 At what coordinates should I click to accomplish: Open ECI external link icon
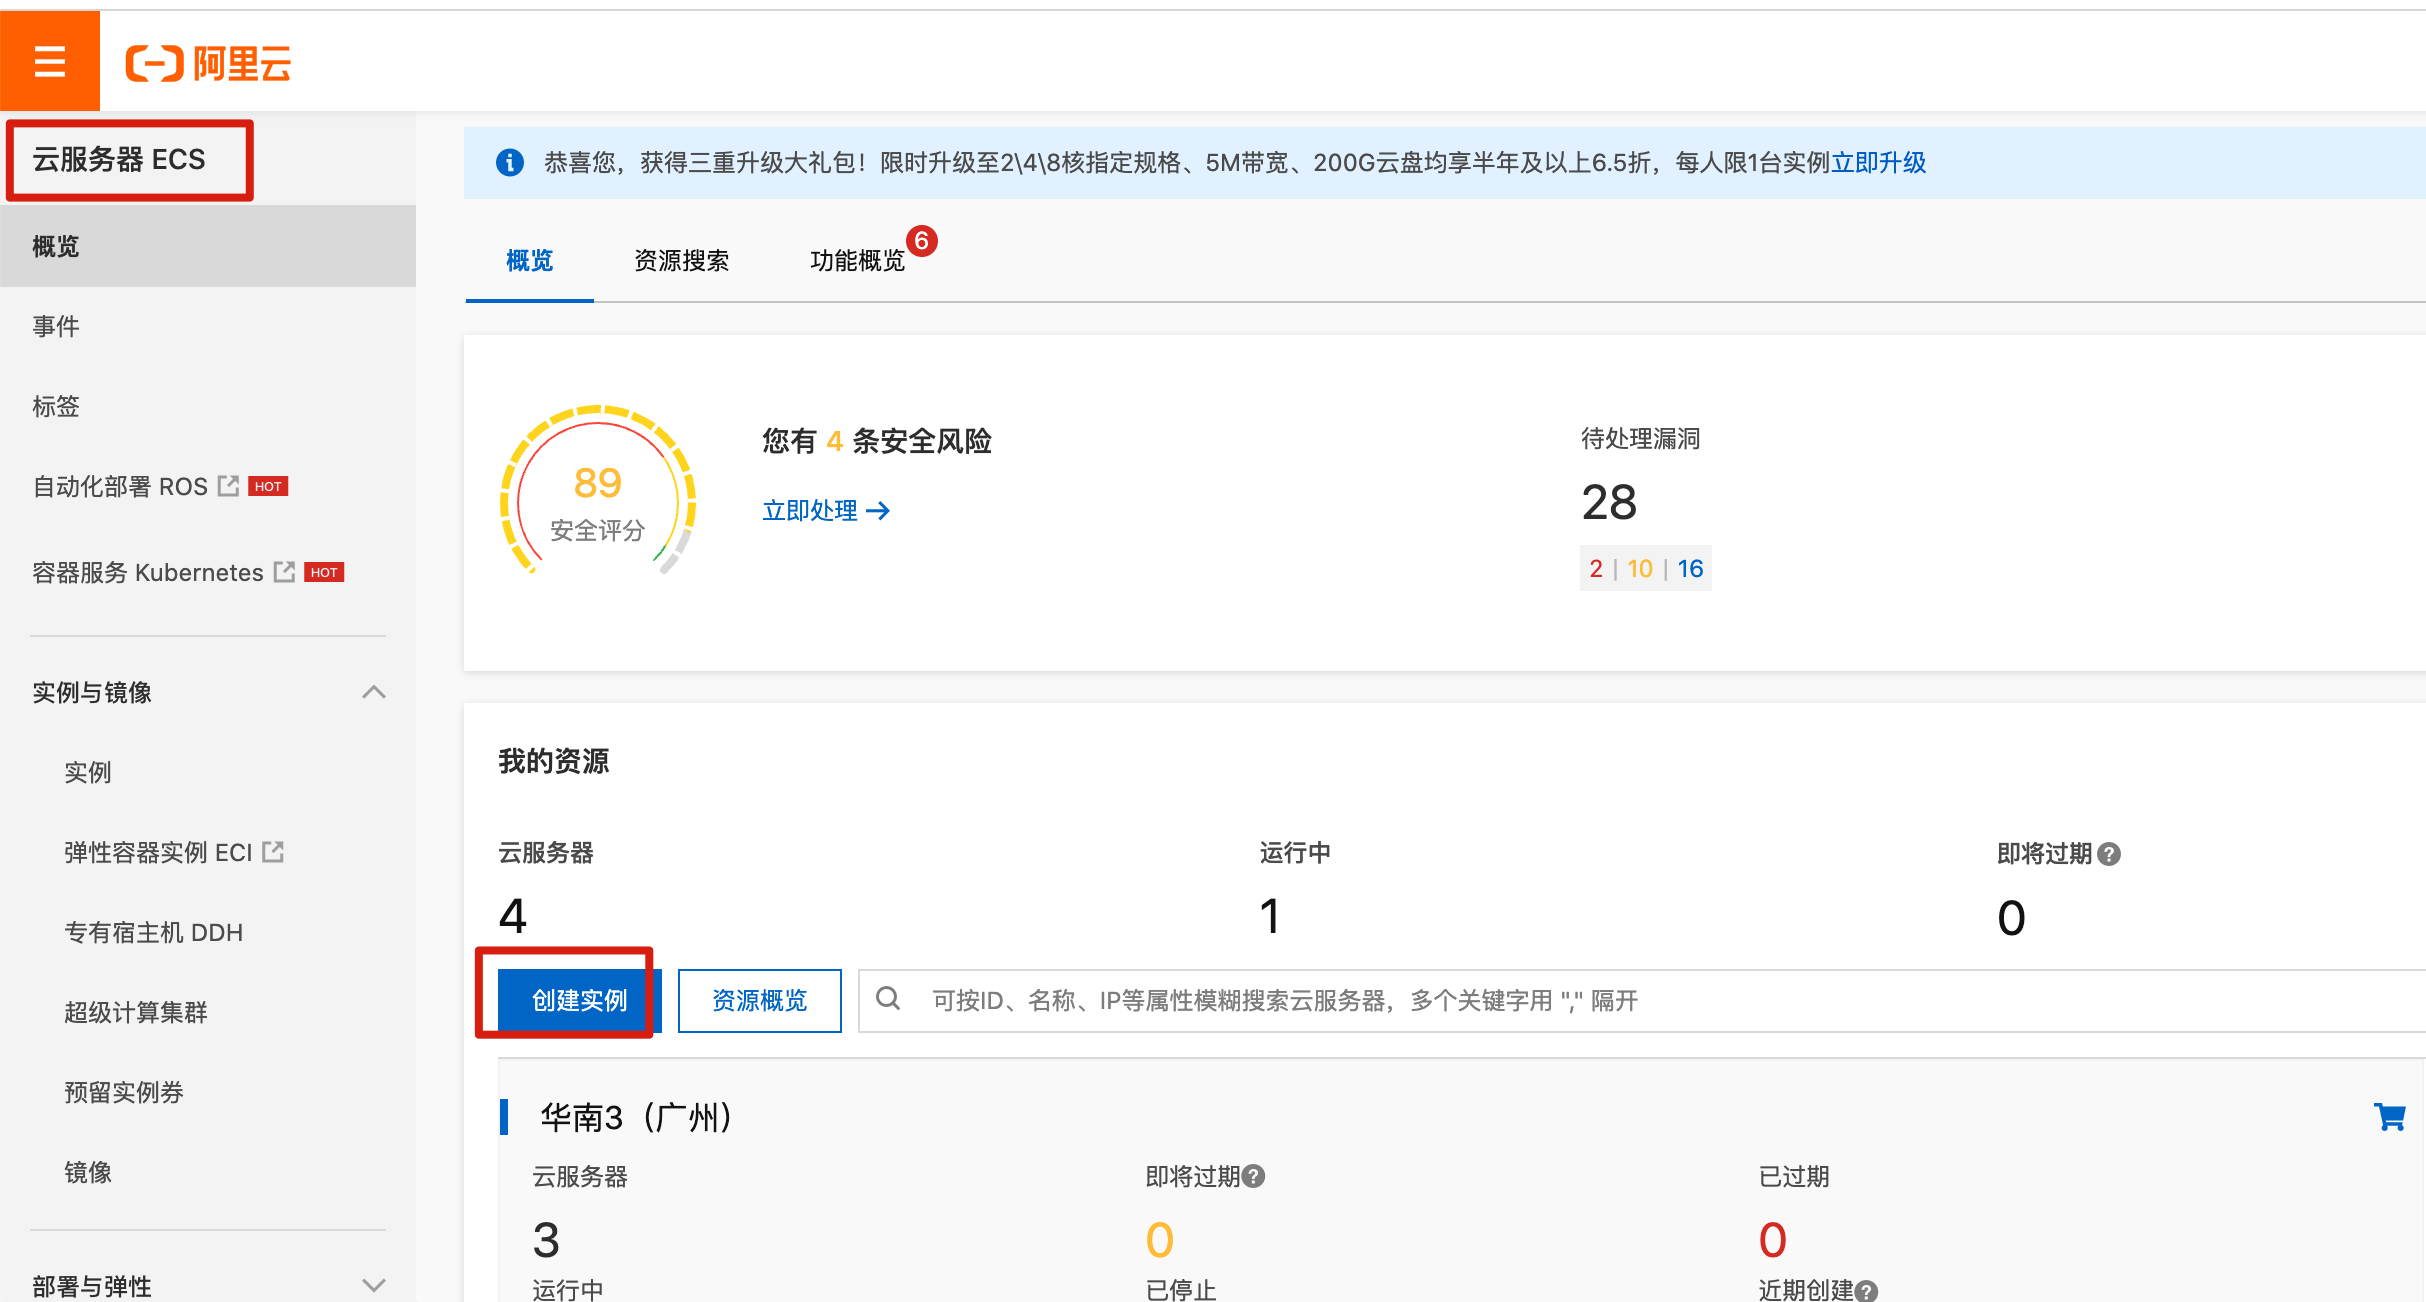(273, 852)
